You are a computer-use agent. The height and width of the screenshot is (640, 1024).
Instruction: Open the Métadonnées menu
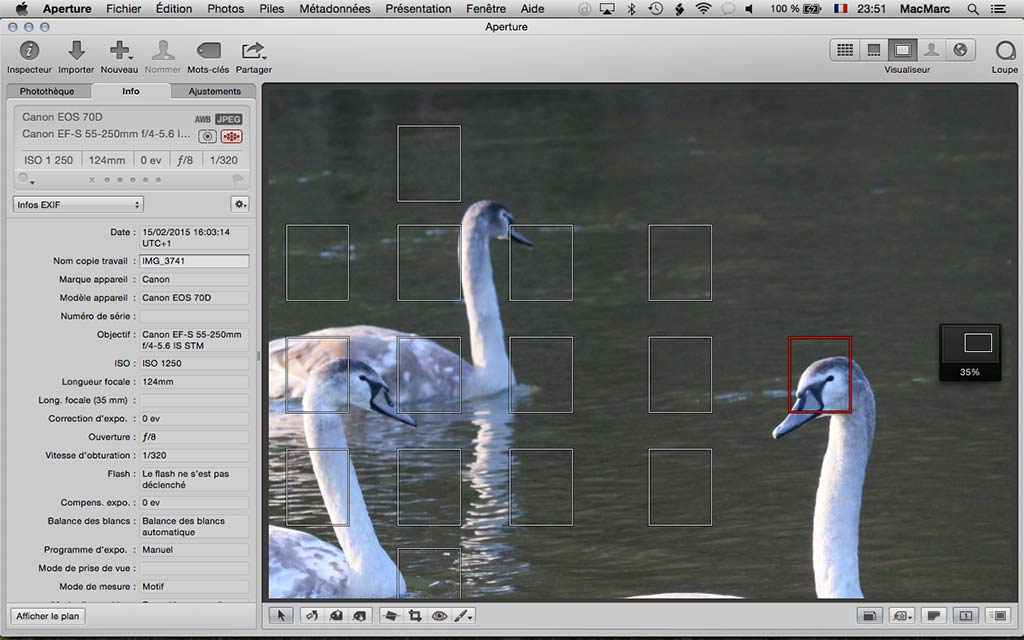point(335,8)
